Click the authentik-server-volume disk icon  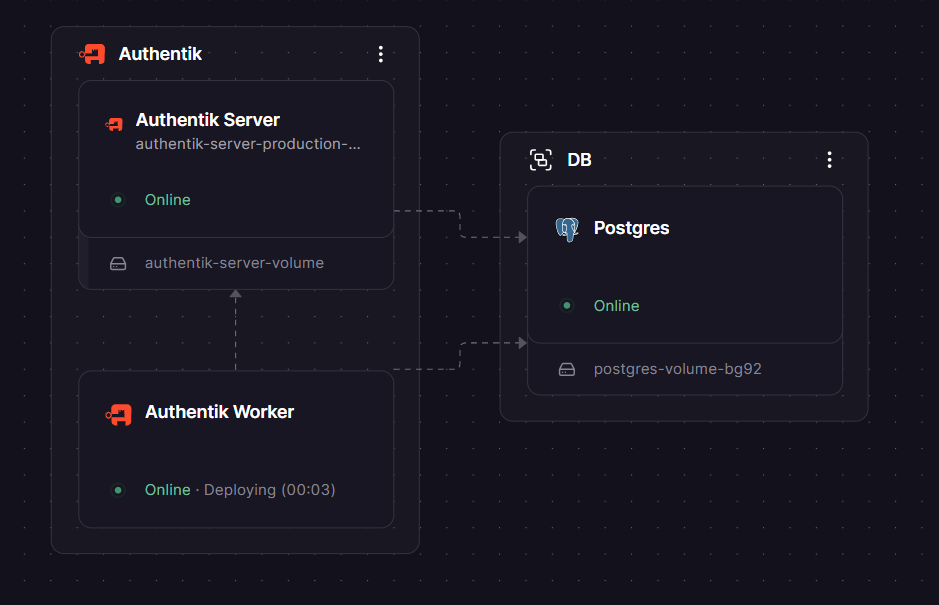[118, 264]
